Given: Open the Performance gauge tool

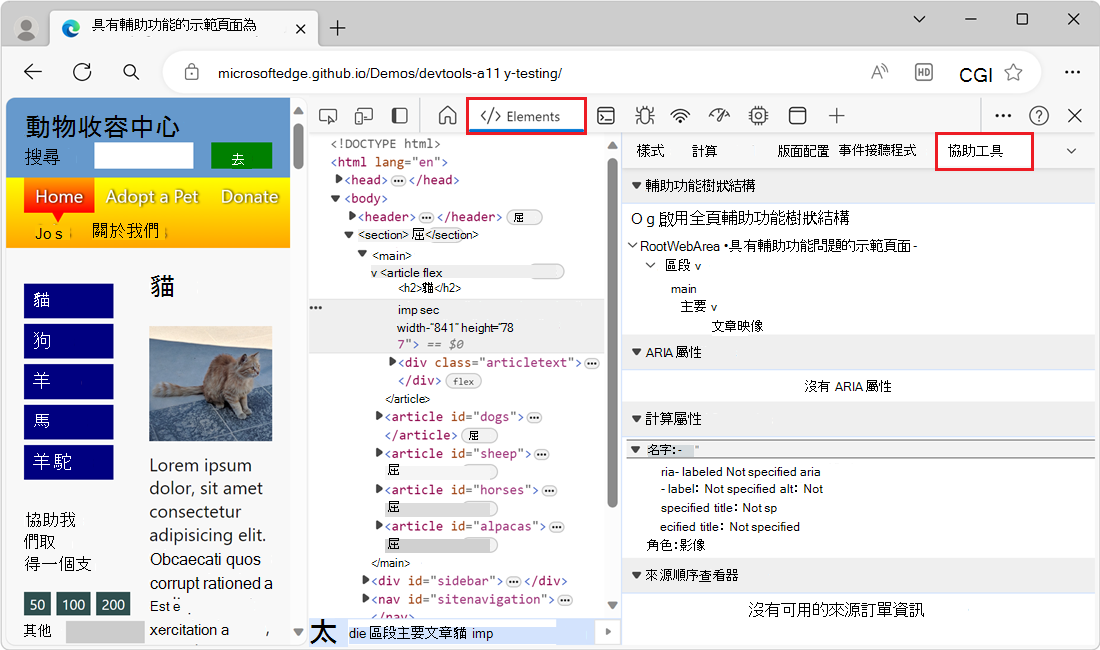Looking at the screenshot, I should coord(719,116).
